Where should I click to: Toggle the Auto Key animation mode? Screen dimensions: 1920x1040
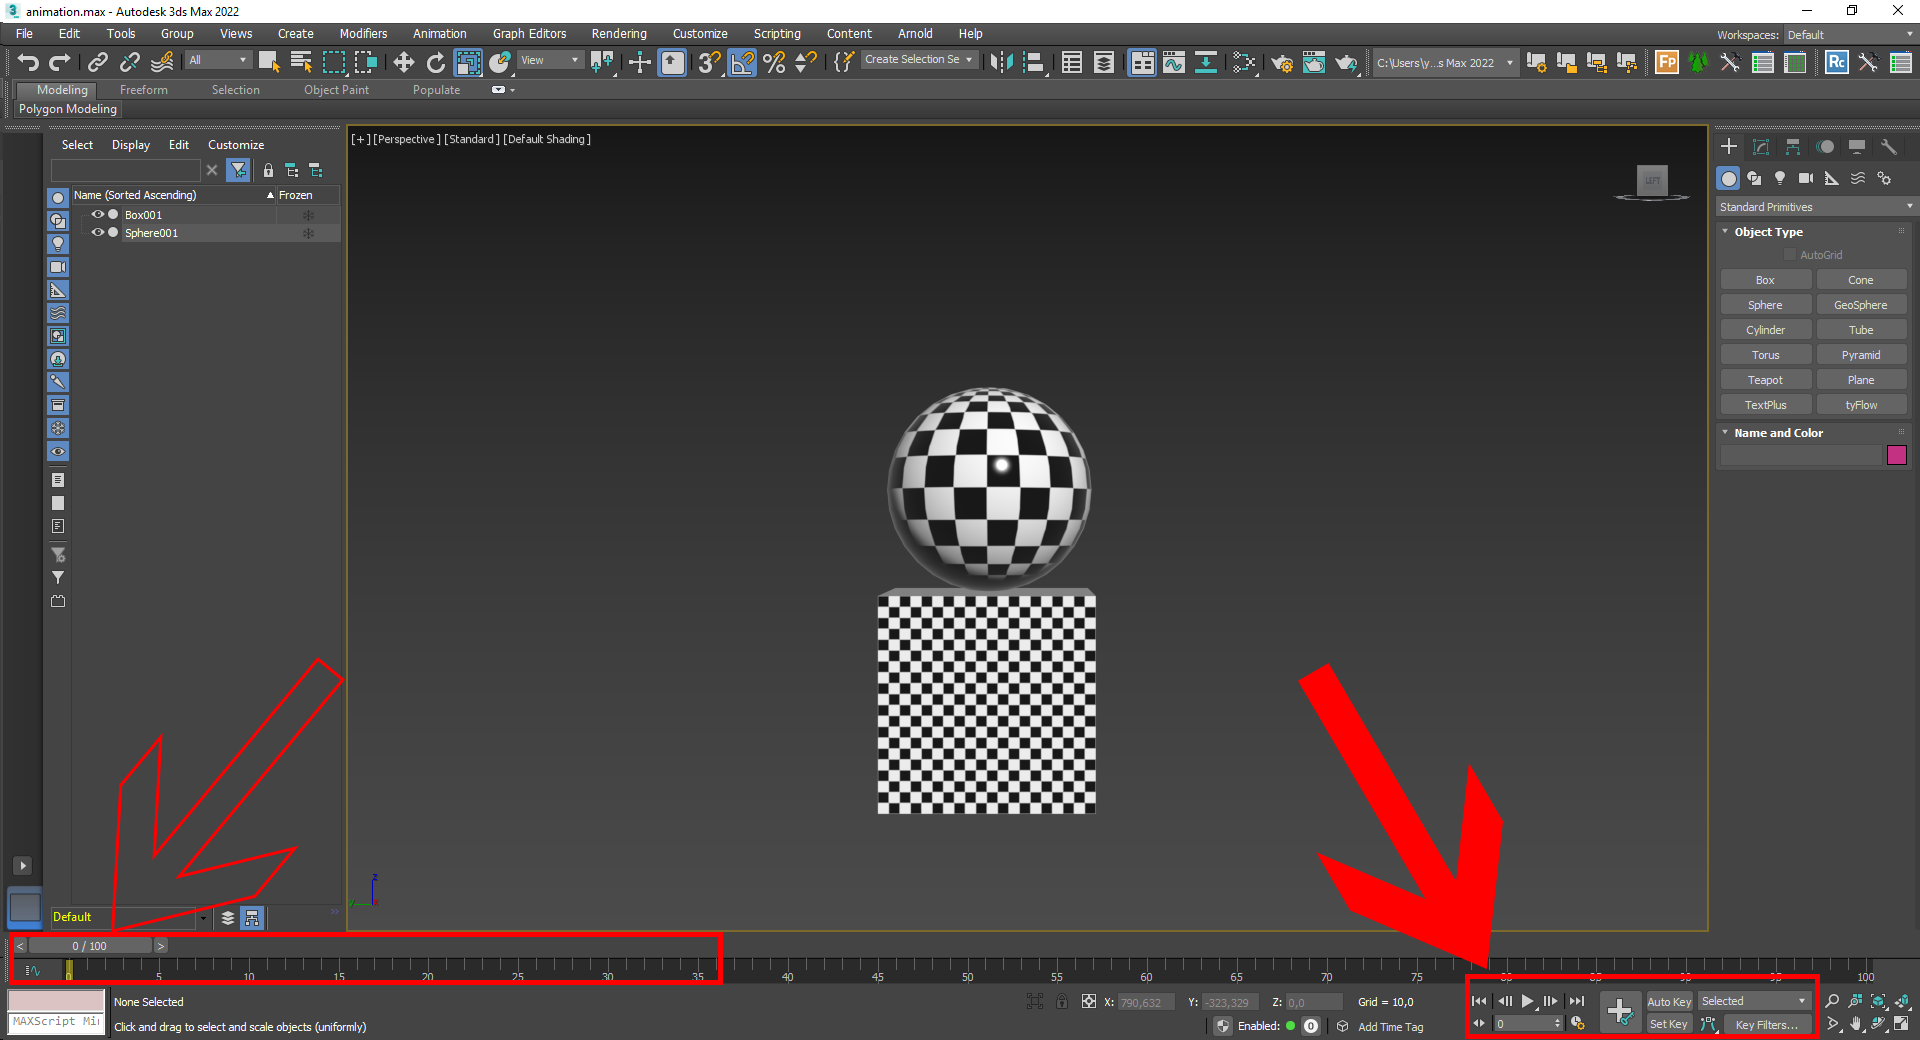1668,1001
